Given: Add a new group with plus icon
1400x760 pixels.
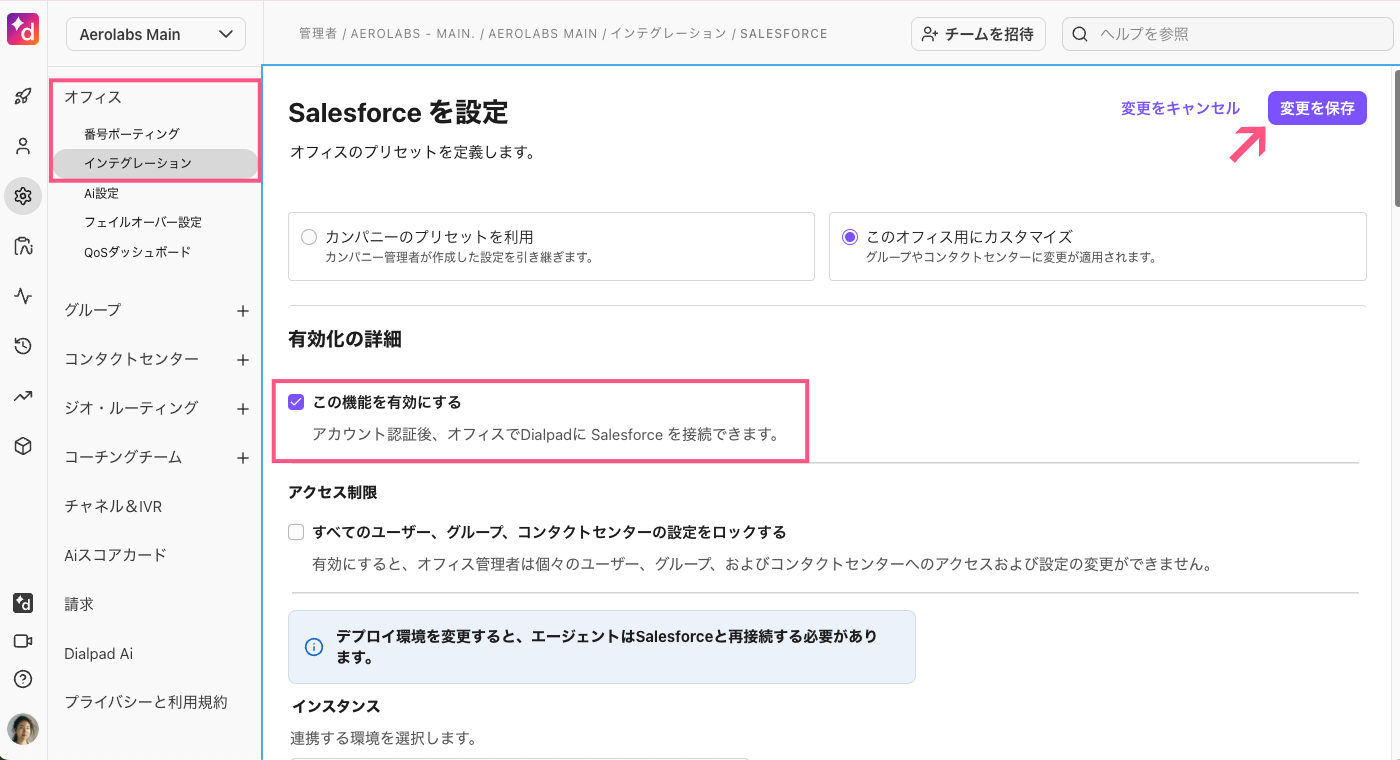Looking at the screenshot, I should pos(242,311).
